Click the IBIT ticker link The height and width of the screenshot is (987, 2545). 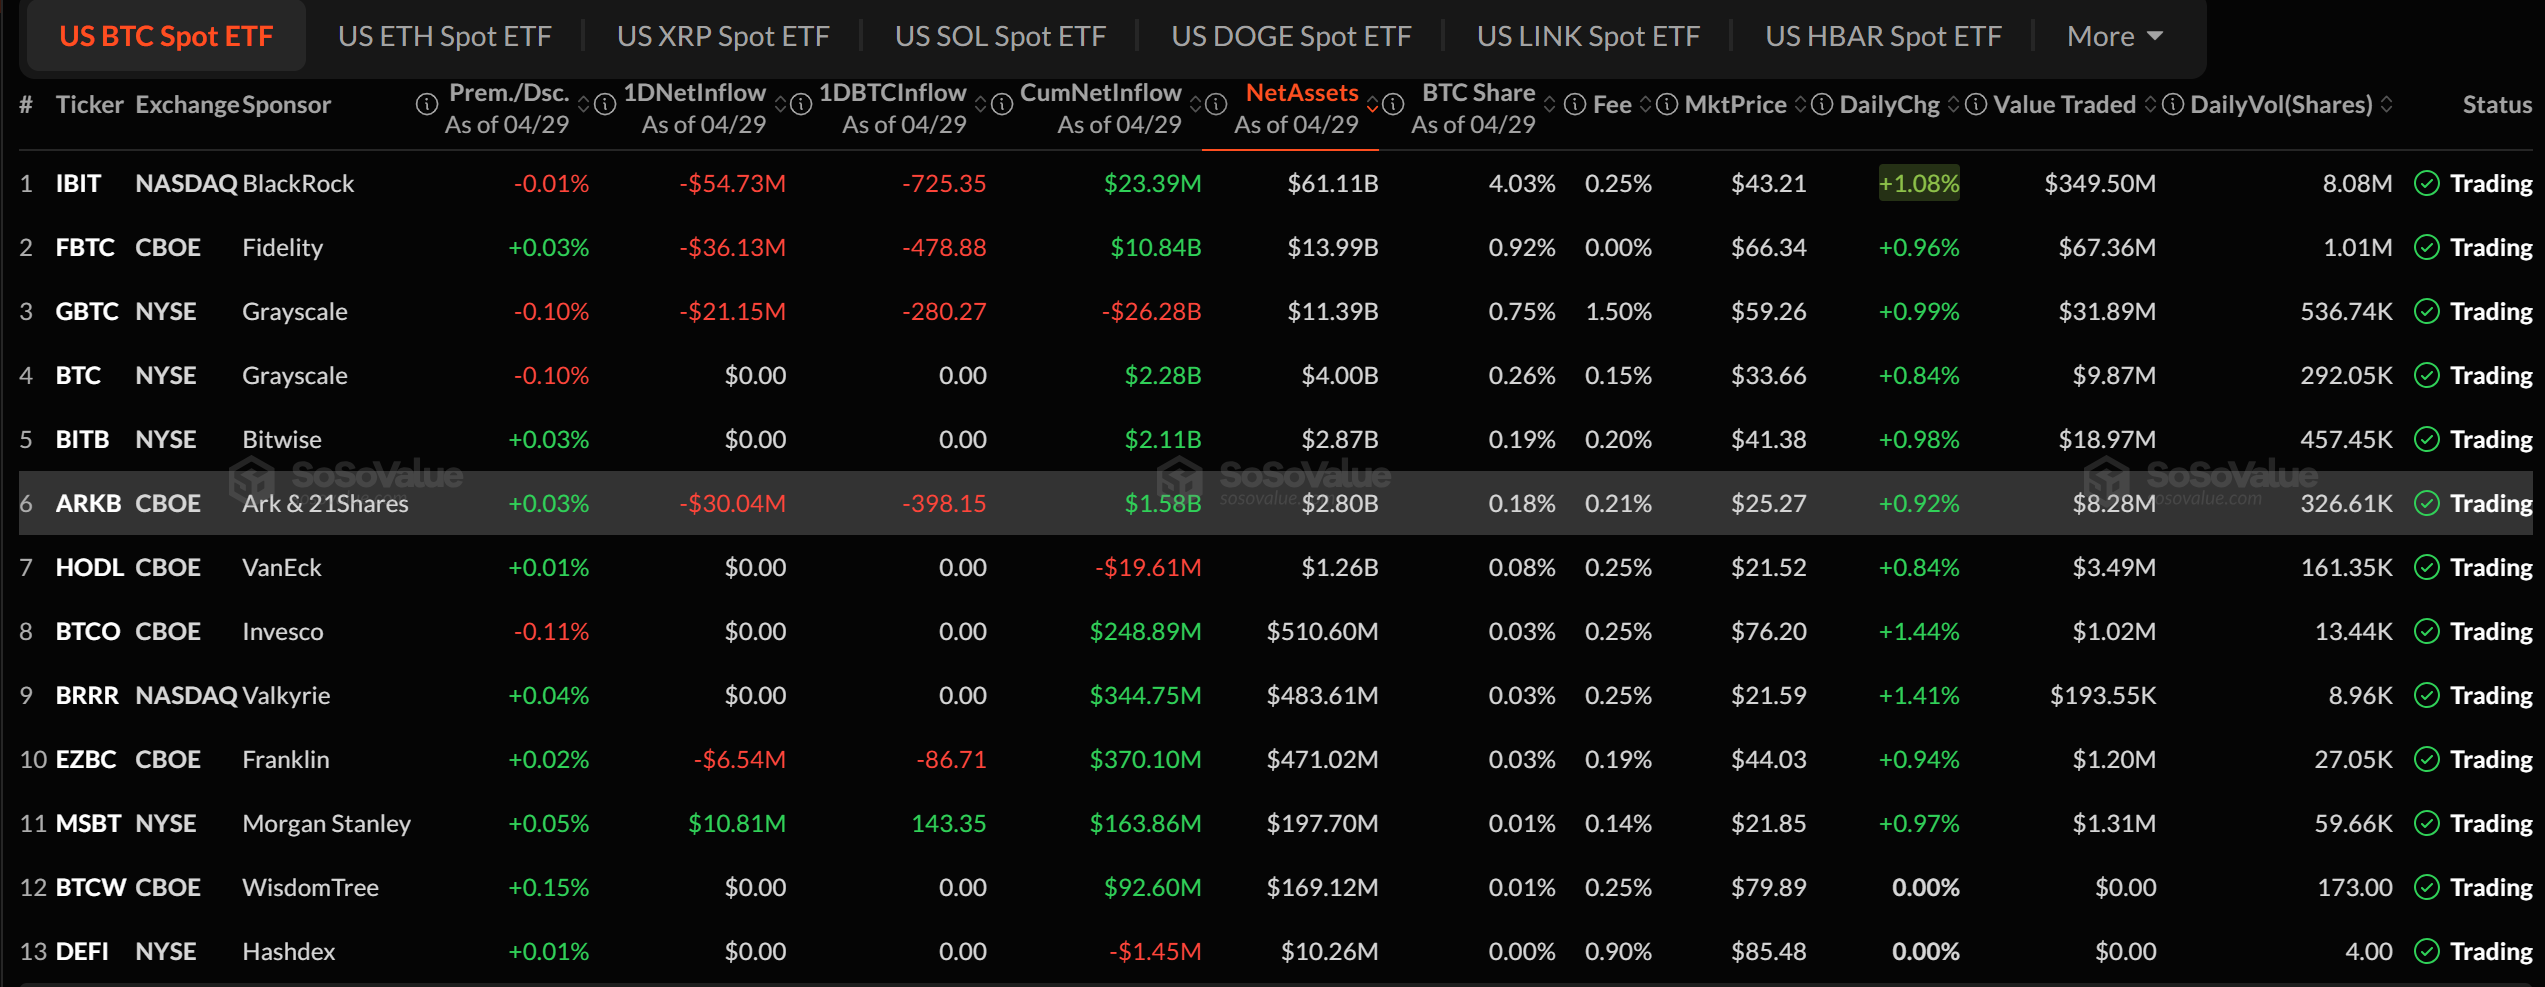pos(79,183)
